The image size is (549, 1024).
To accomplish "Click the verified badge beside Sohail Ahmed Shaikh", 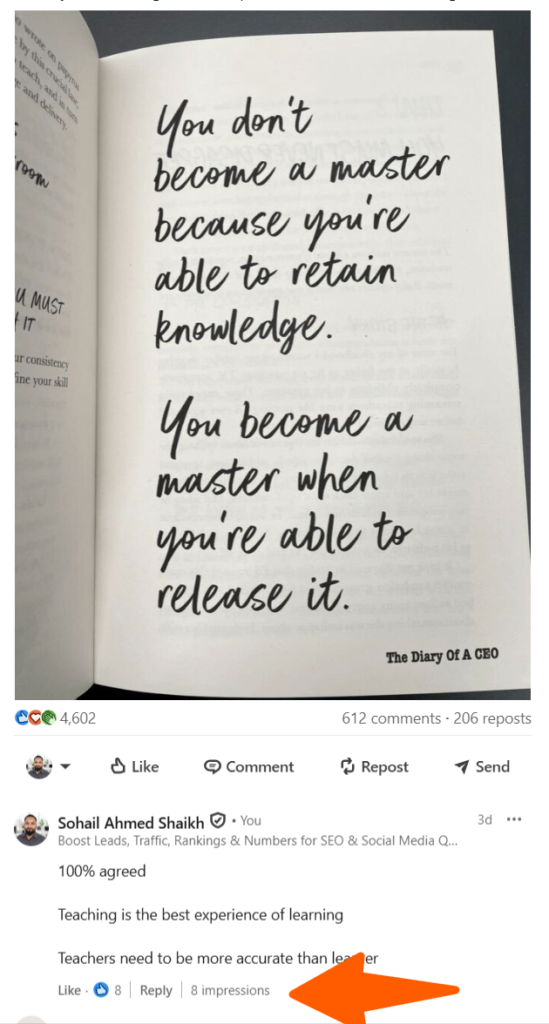I will [x=220, y=820].
